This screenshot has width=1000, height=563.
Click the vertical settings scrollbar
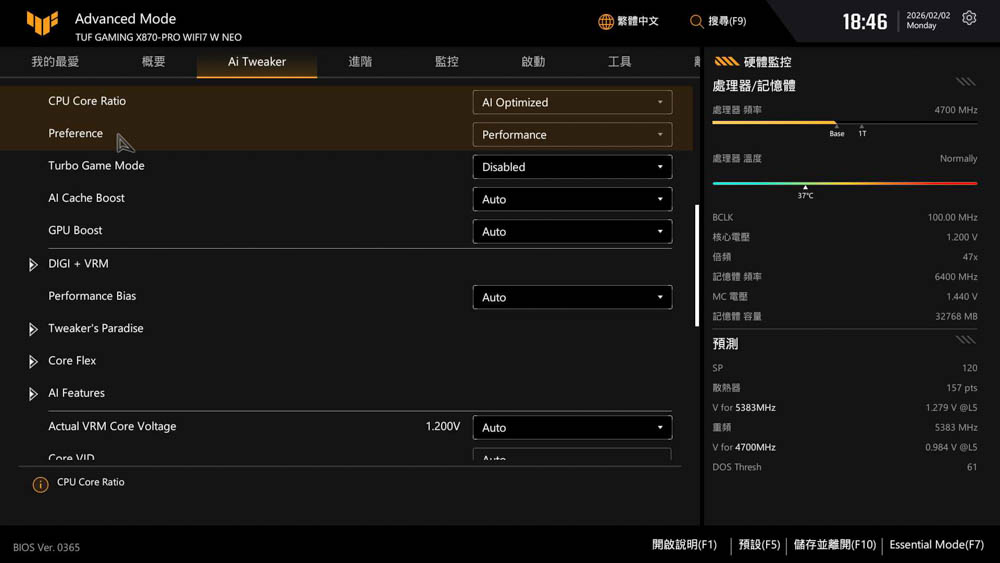coord(697,265)
